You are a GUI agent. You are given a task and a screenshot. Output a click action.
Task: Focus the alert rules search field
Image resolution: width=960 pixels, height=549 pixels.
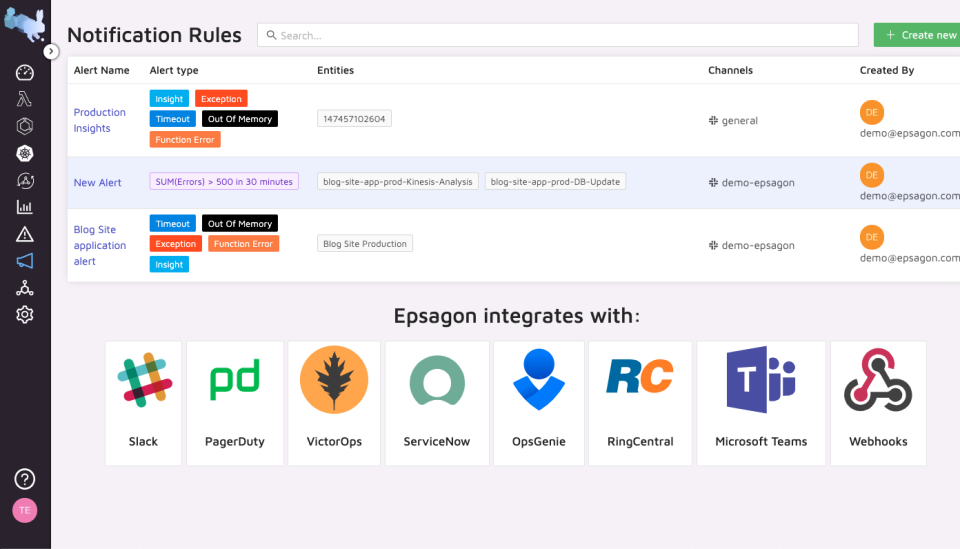[x=558, y=35]
